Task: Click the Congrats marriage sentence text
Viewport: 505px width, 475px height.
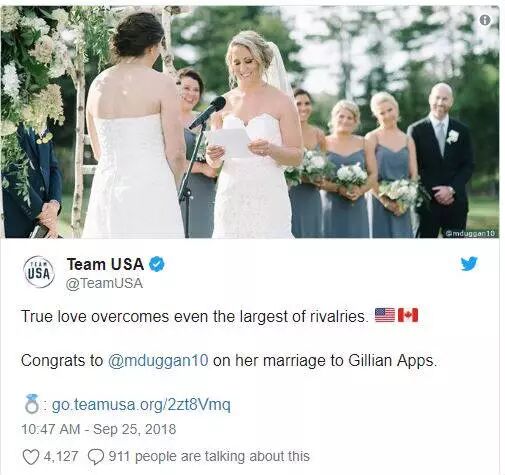Action: point(229,361)
